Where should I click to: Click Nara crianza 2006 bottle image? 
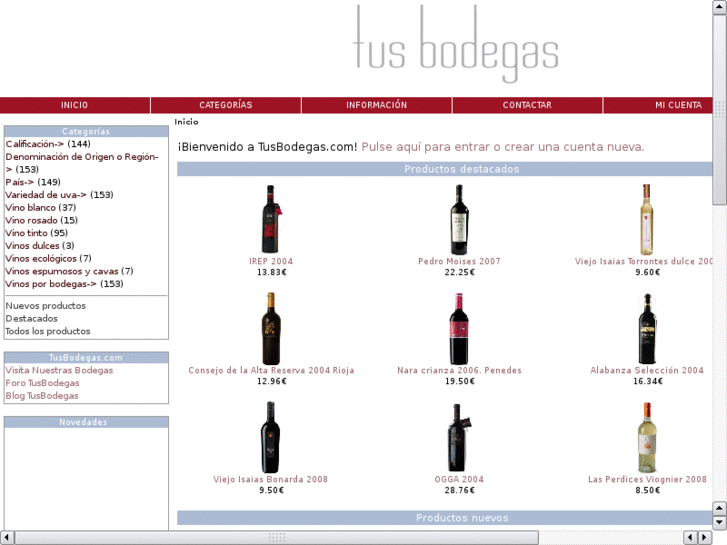pos(459,328)
